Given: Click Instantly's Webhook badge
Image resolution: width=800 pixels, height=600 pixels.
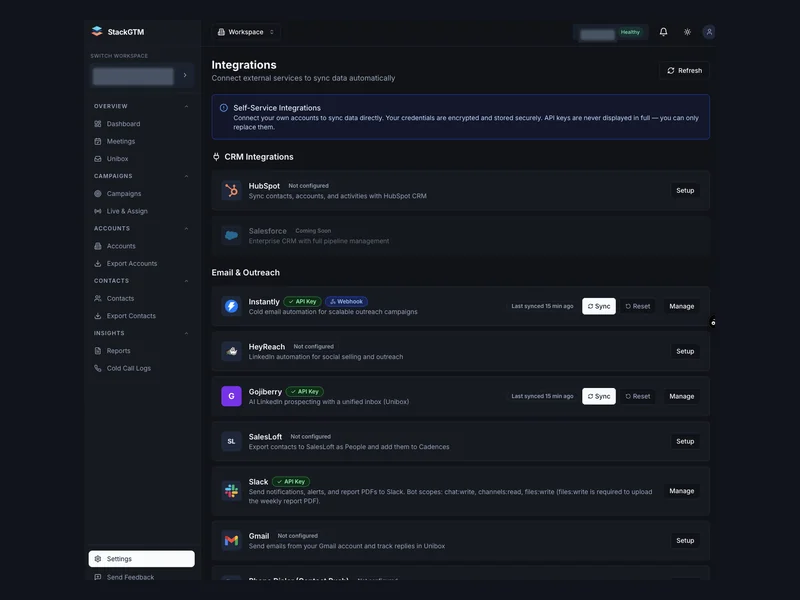Looking at the screenshot, I should (x=346, y=302).
